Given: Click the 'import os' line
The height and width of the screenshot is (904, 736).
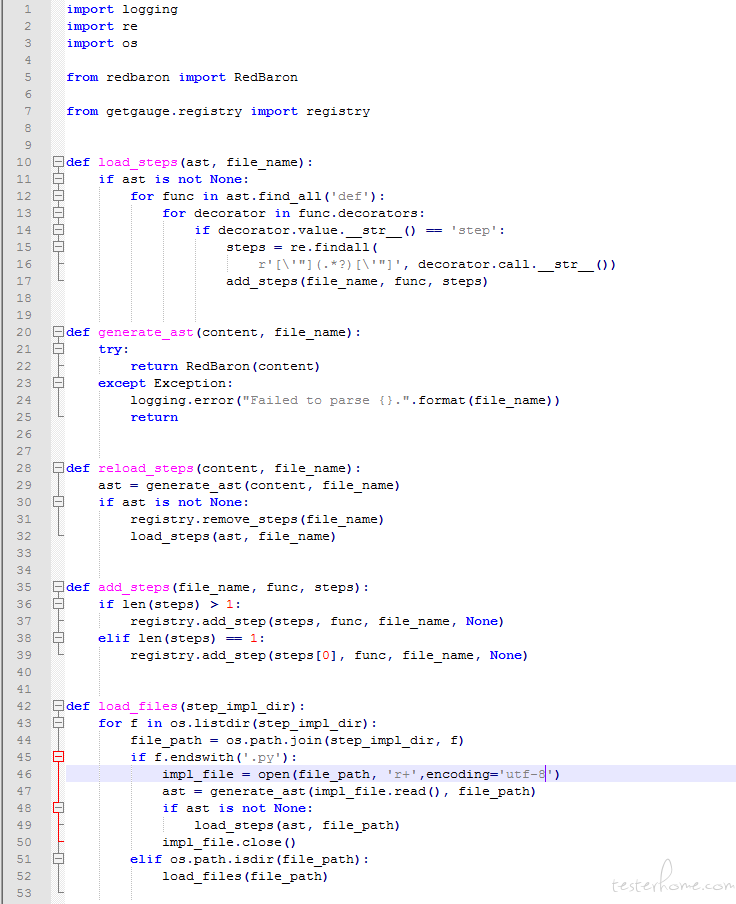Looking at the screenshot, I should pos(102,44).
